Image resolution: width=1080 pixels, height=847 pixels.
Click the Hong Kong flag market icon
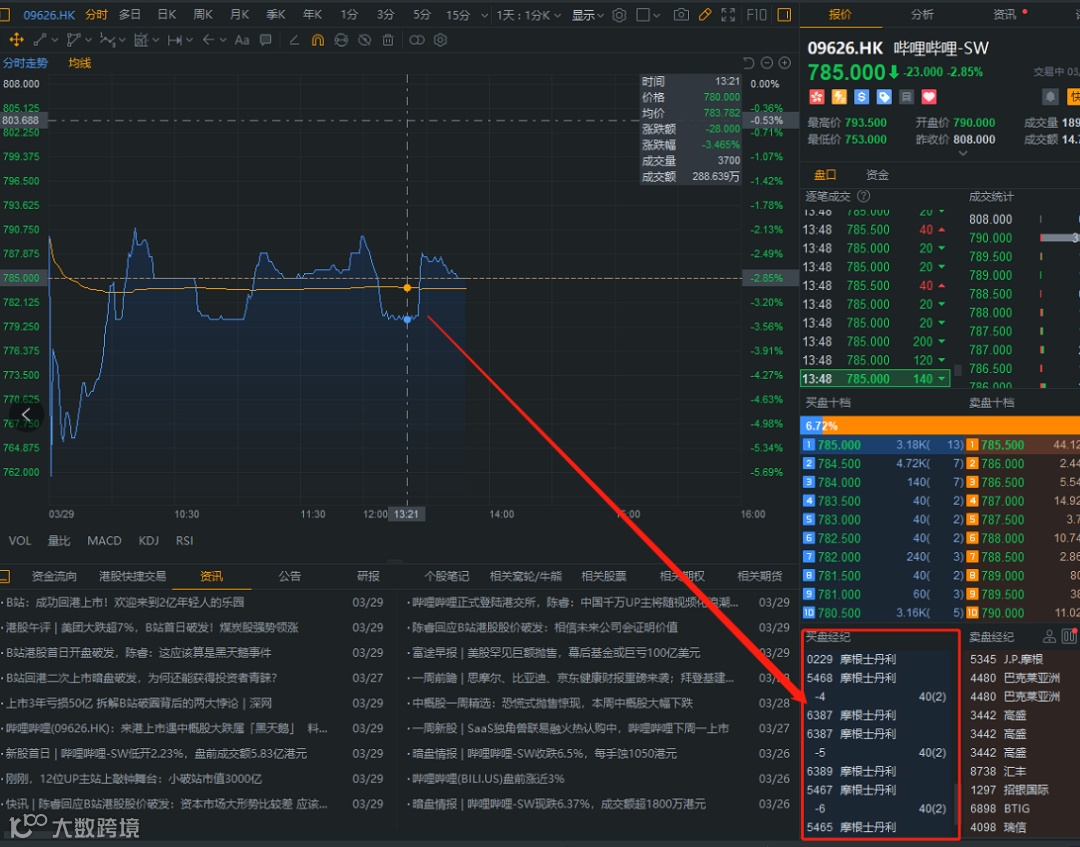click(x=817, y=97)
